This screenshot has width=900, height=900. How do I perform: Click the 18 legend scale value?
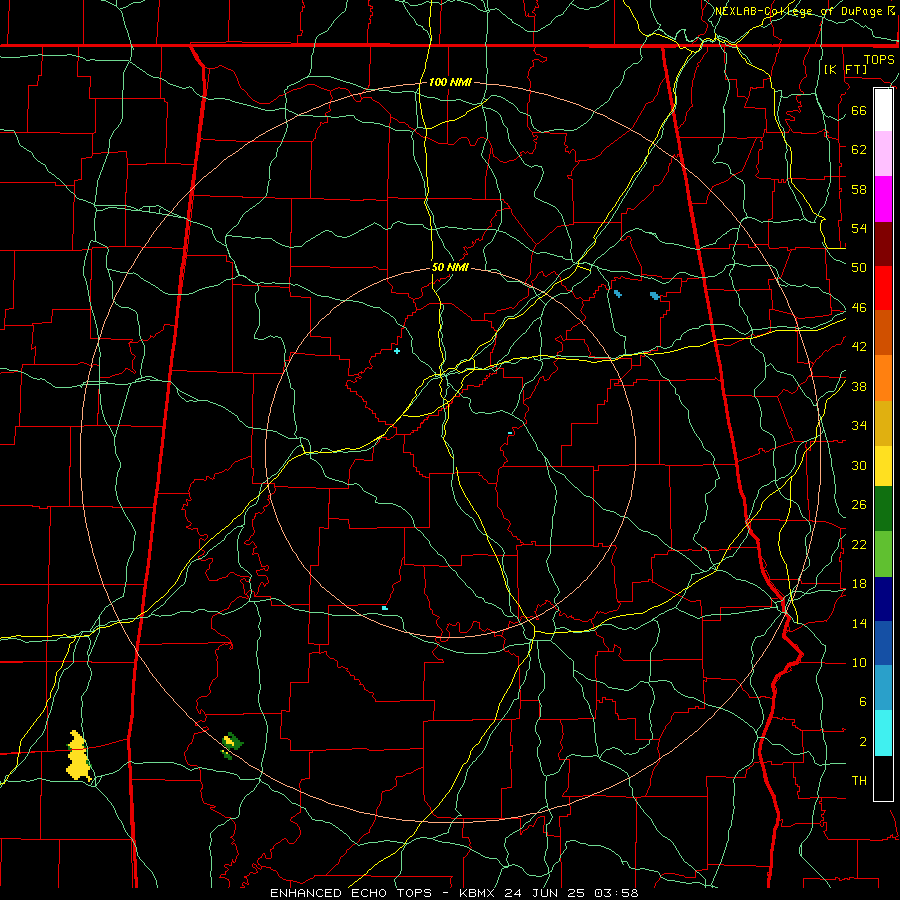859,584
